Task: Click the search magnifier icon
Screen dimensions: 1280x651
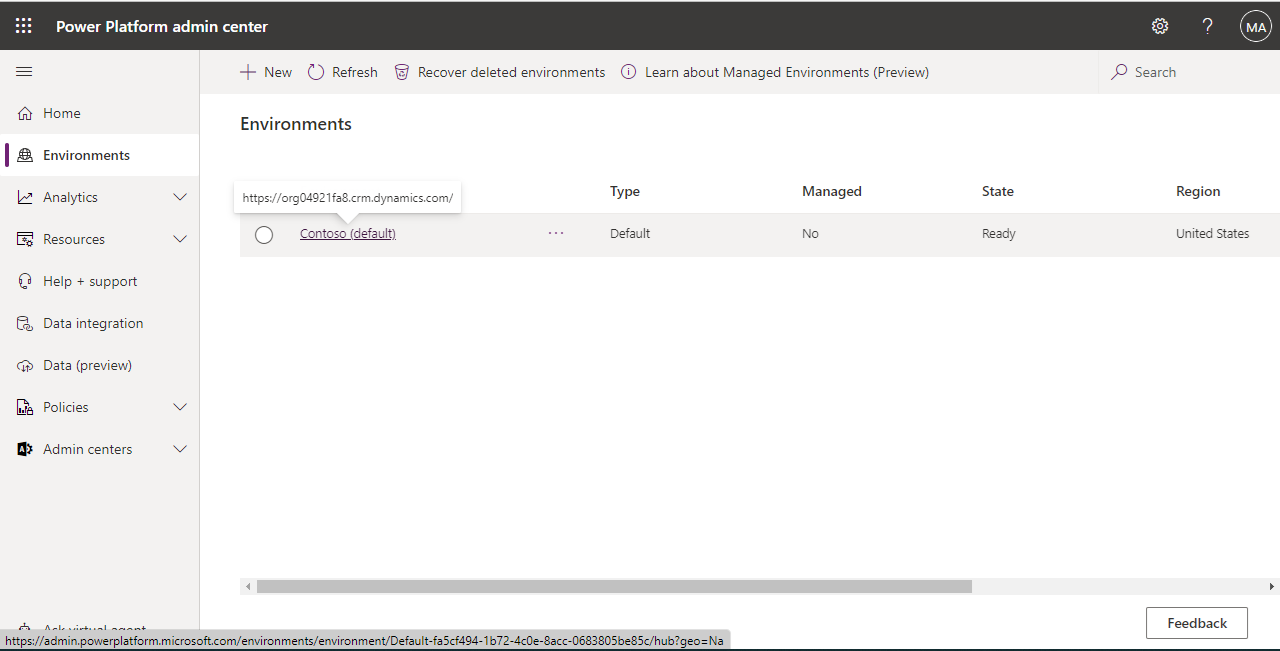Action: coord(1119,72)
